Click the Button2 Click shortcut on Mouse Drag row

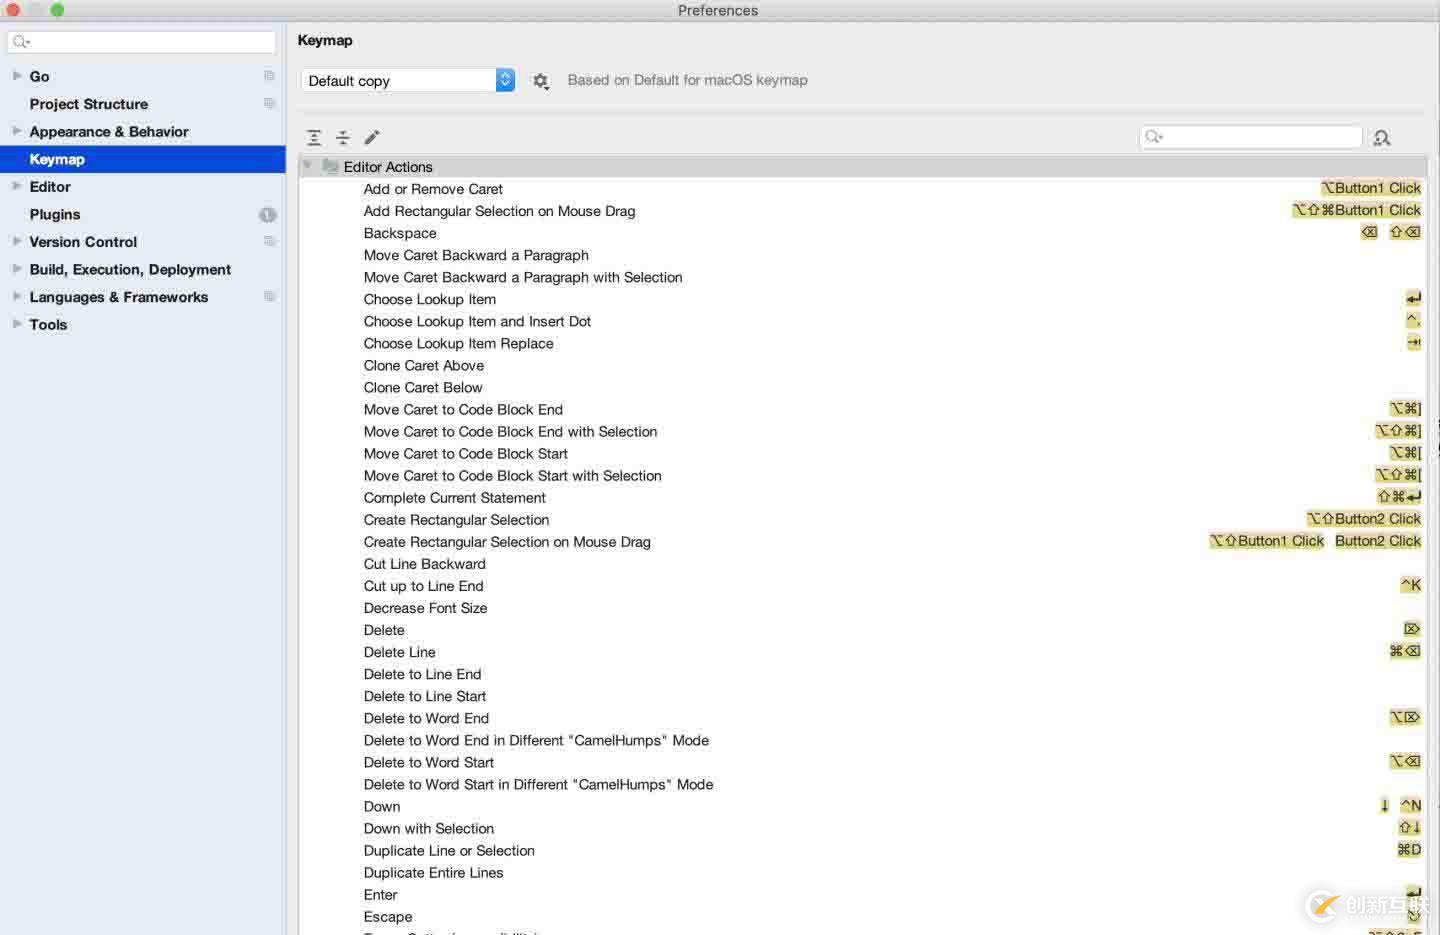click(x=1378, y=541)
